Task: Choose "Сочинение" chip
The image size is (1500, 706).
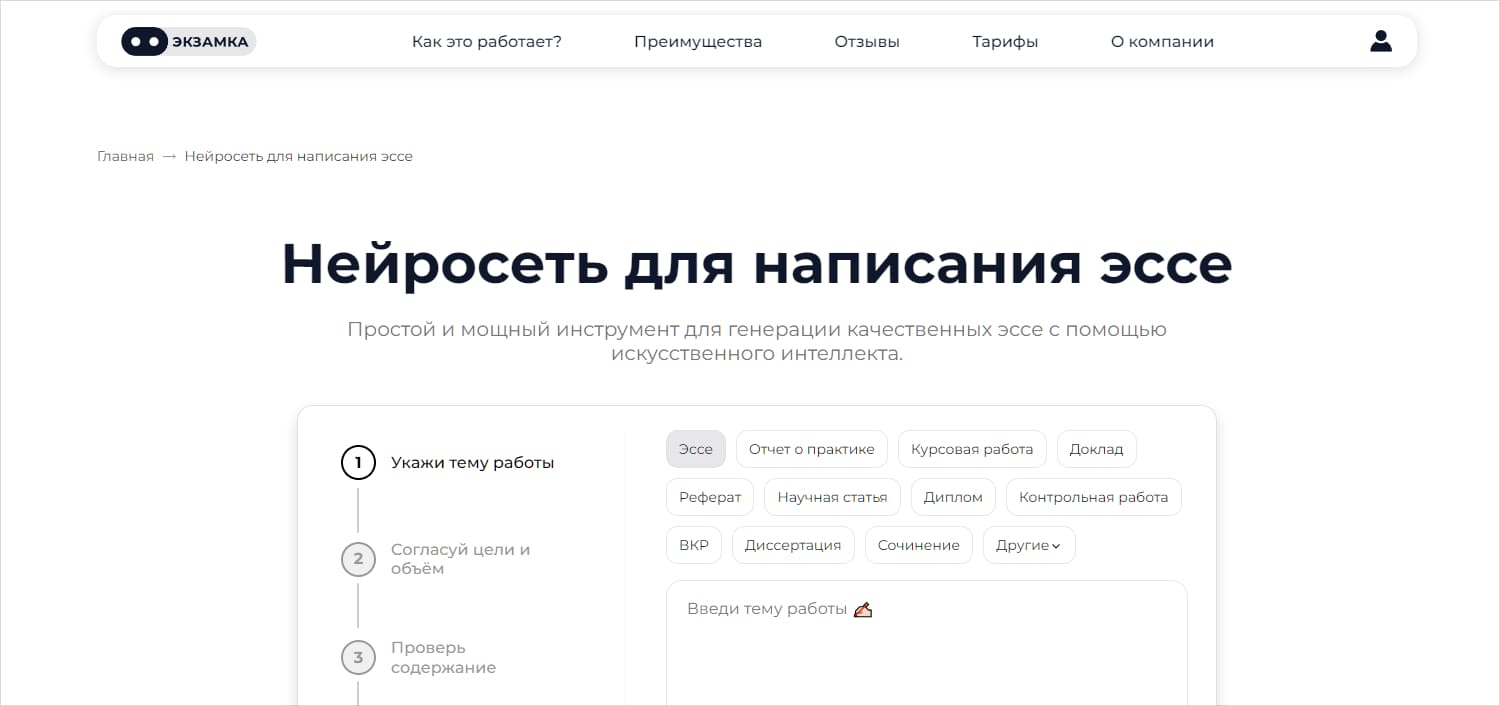Action: [918, 545]
